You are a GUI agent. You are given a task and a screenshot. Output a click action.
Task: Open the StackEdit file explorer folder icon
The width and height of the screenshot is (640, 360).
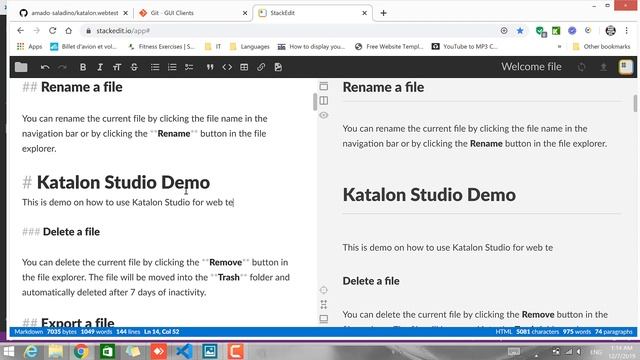pyautogui.click(x=21, y=67)
